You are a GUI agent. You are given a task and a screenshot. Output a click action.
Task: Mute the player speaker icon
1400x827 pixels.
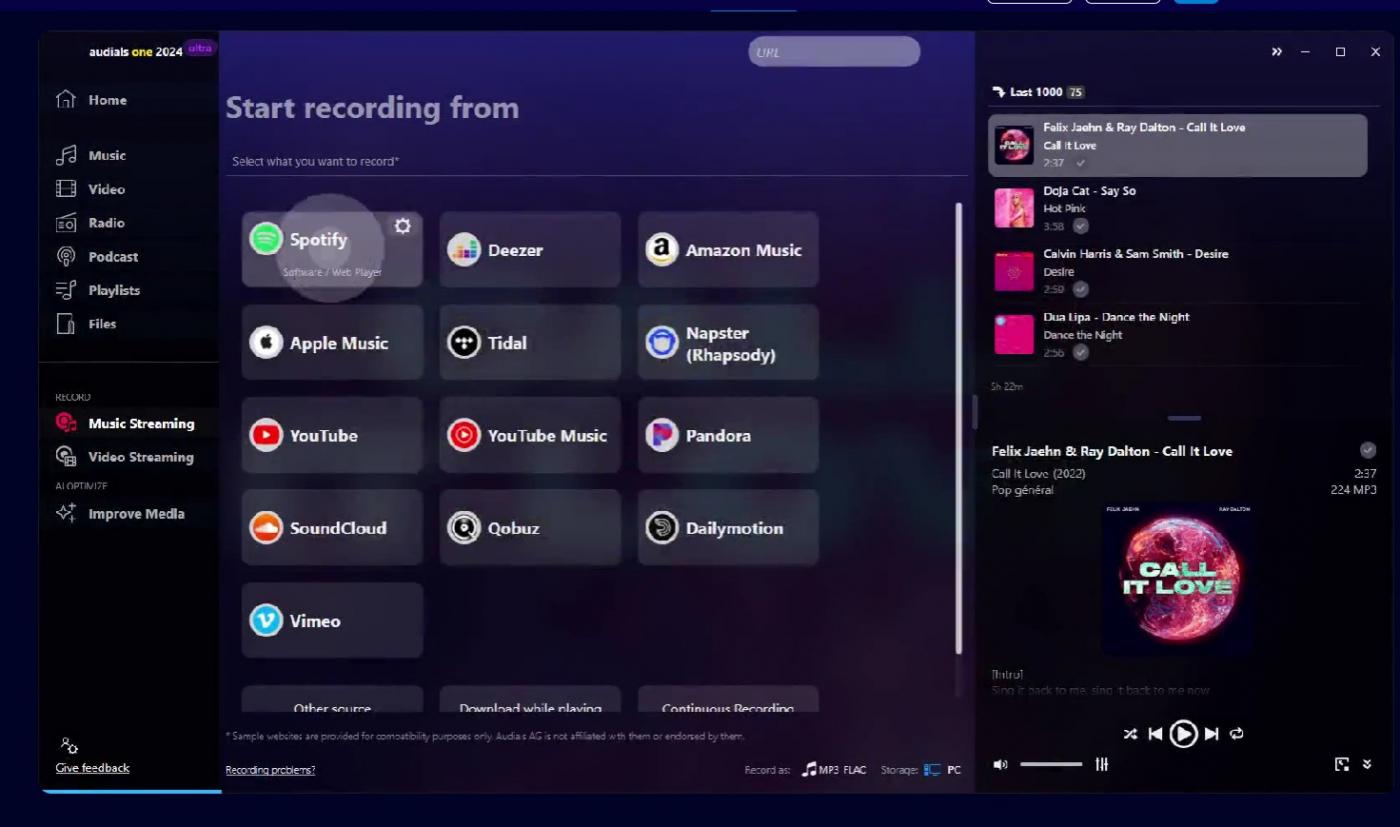point(1000,765)
